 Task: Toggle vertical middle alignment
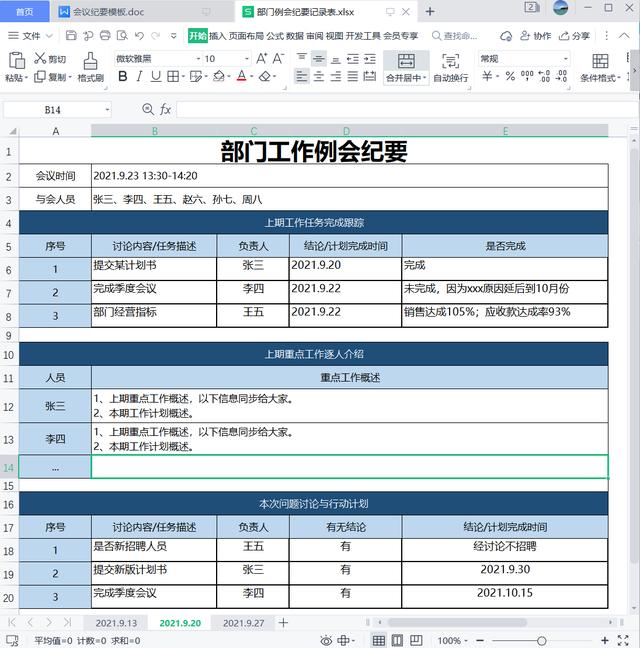[319, 59]
